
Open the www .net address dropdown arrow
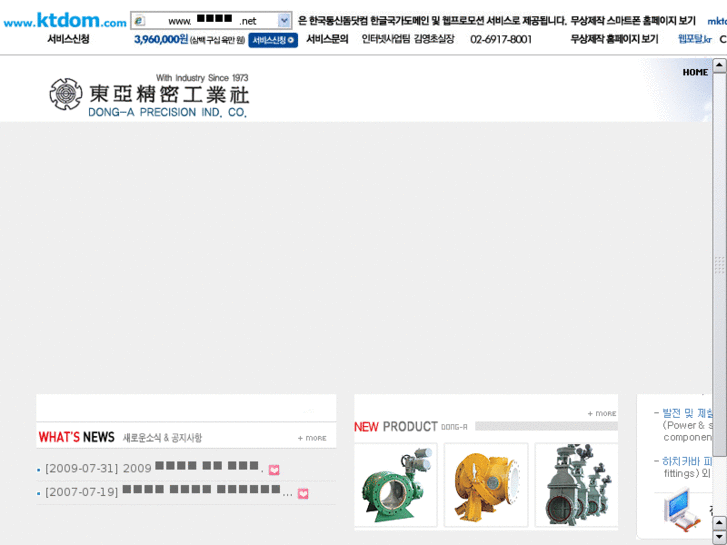284,20
